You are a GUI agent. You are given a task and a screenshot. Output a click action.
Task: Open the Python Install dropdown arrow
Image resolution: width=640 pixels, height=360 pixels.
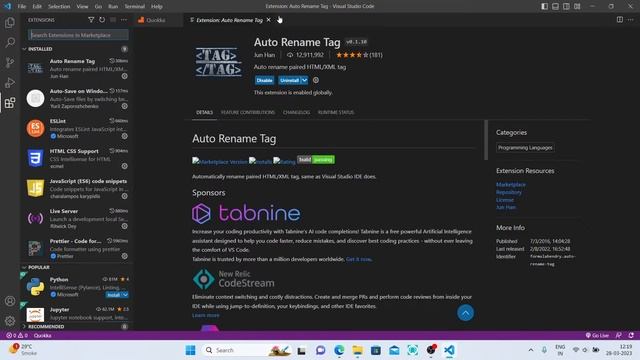point(125,295)
